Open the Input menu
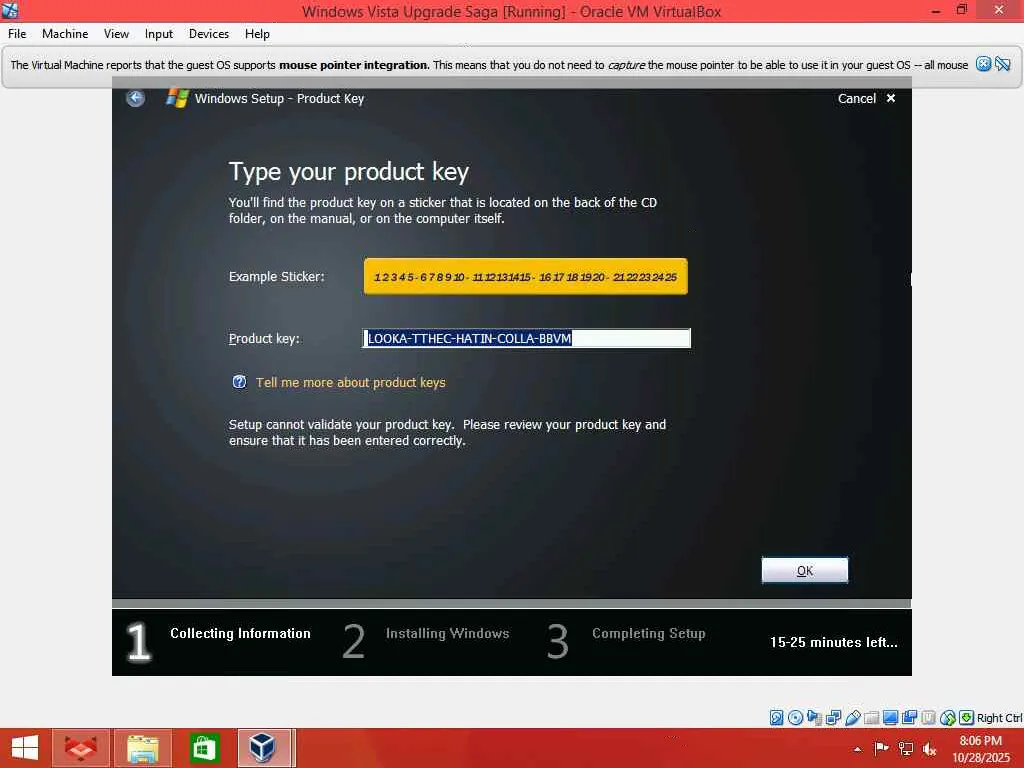Image resolution: width=1024 pixels, height=768 pixels. pos(159,34)
